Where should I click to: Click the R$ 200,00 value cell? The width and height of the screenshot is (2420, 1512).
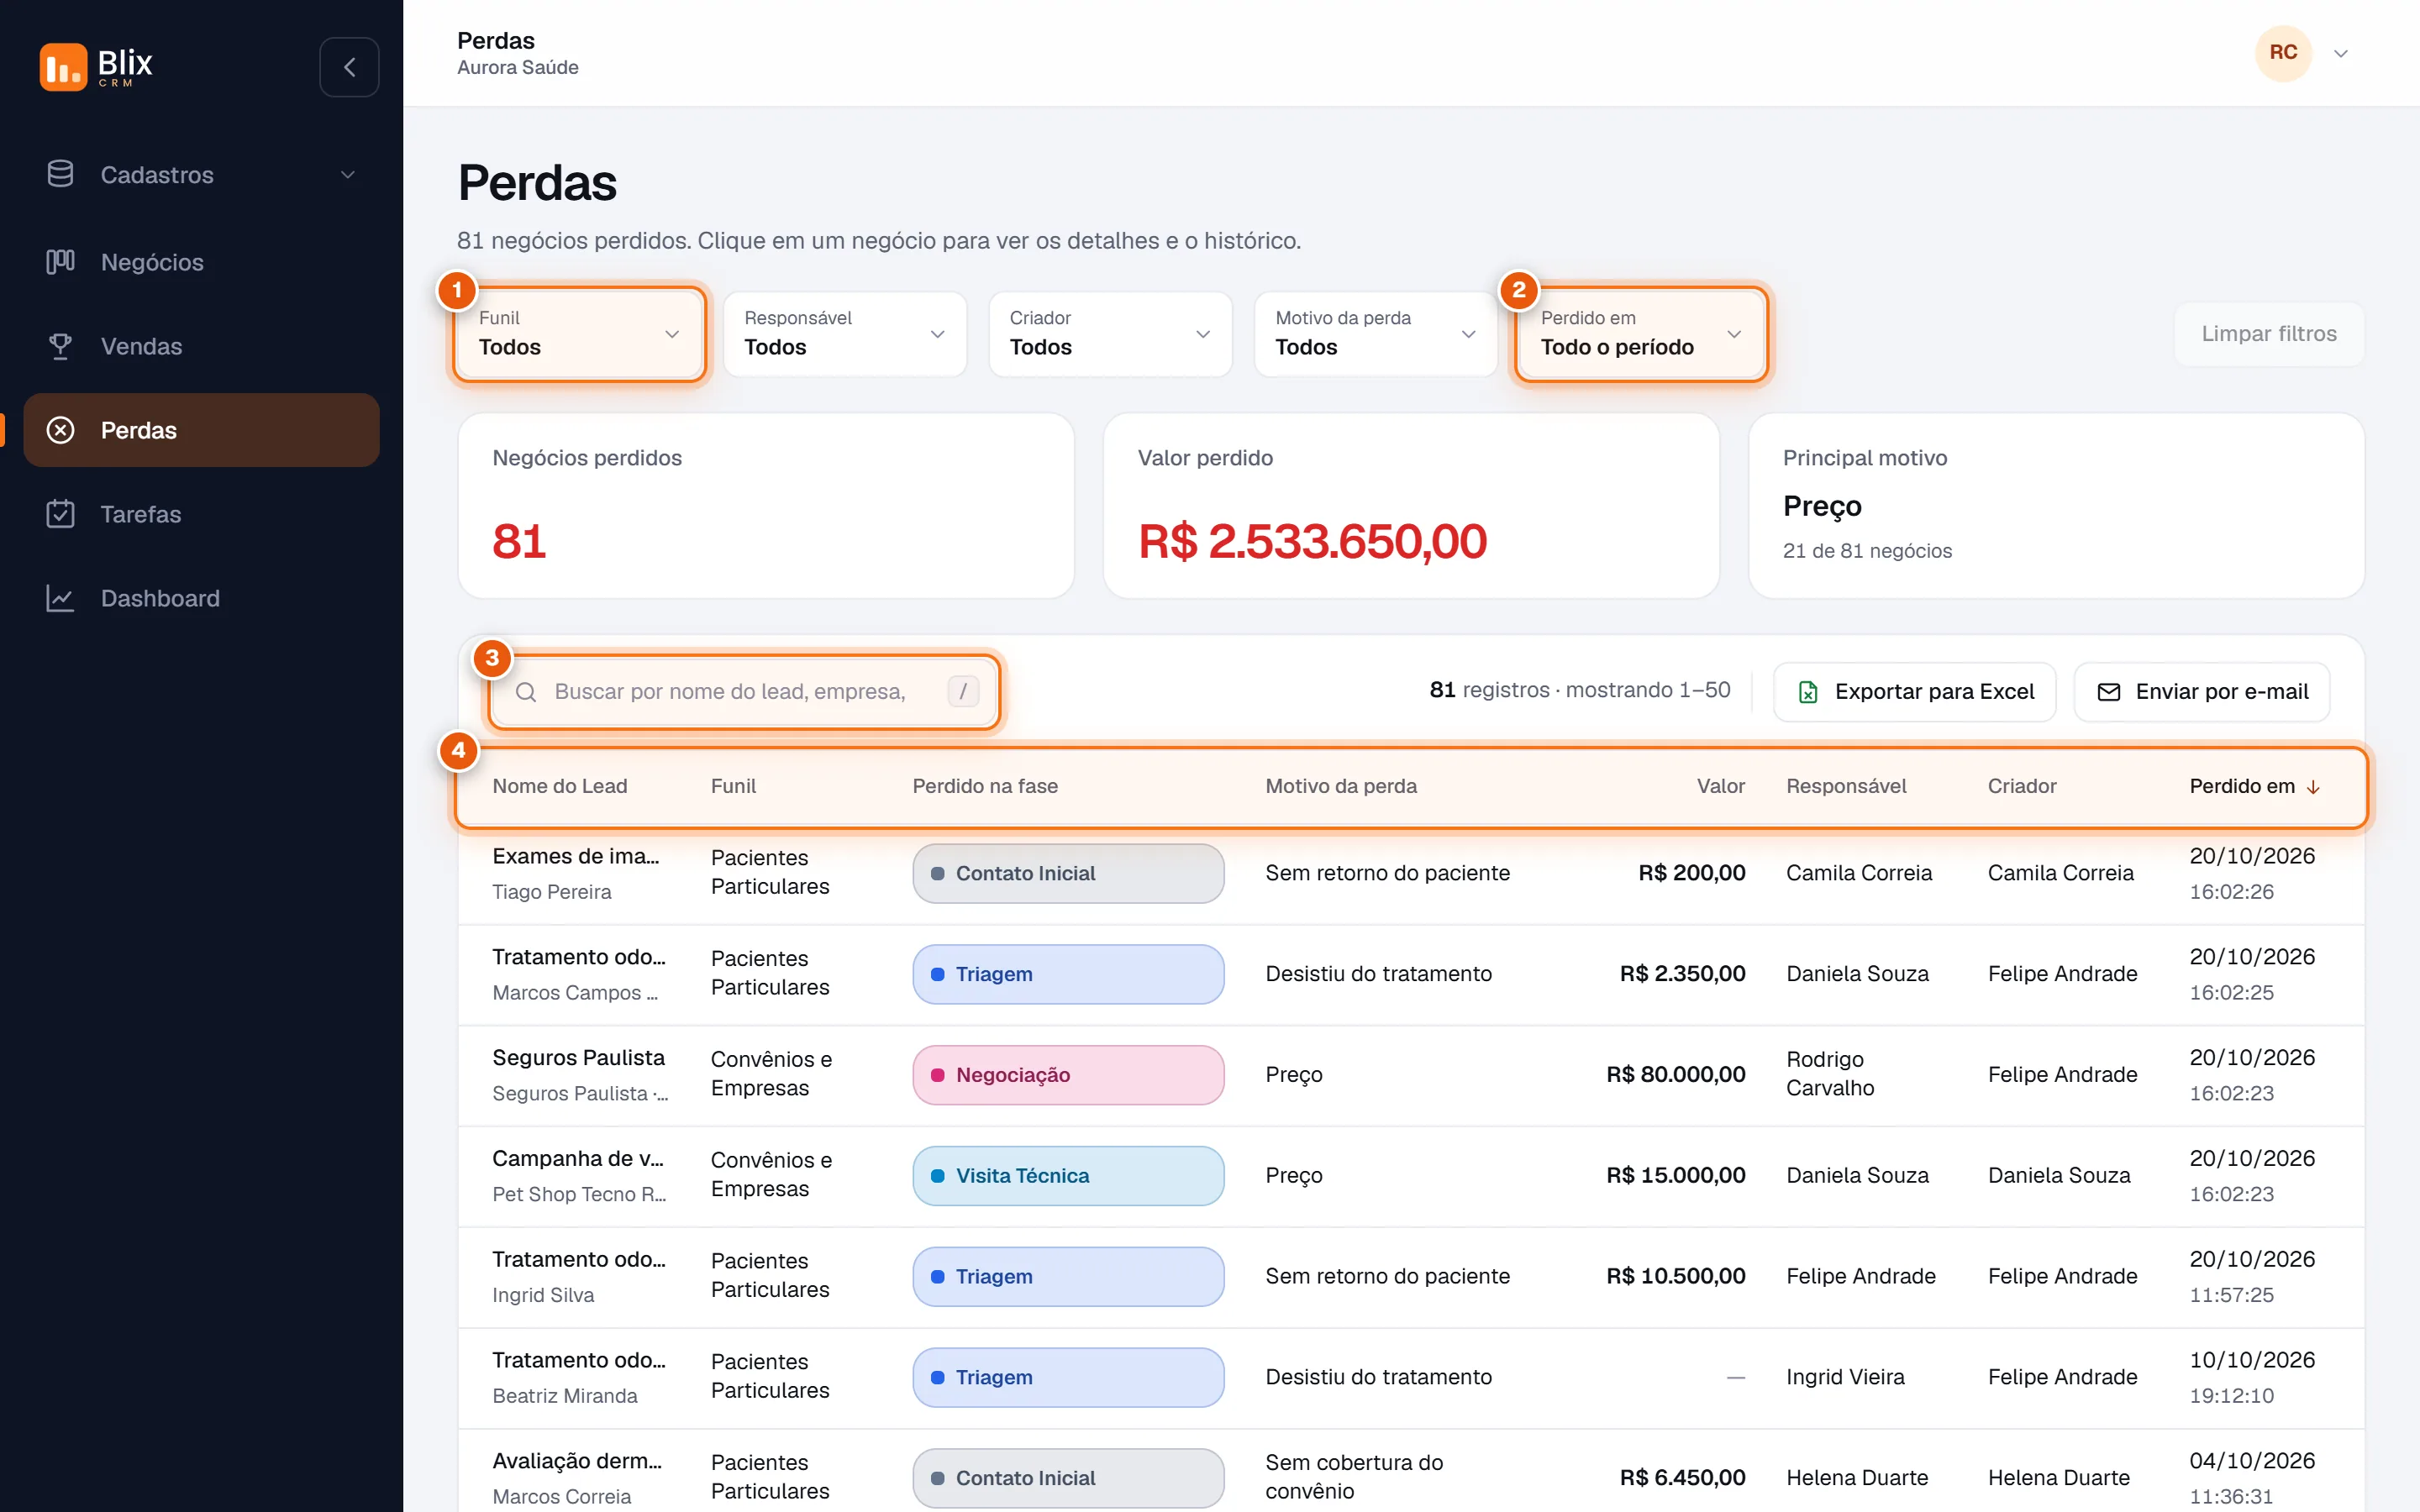[1691, 873]
